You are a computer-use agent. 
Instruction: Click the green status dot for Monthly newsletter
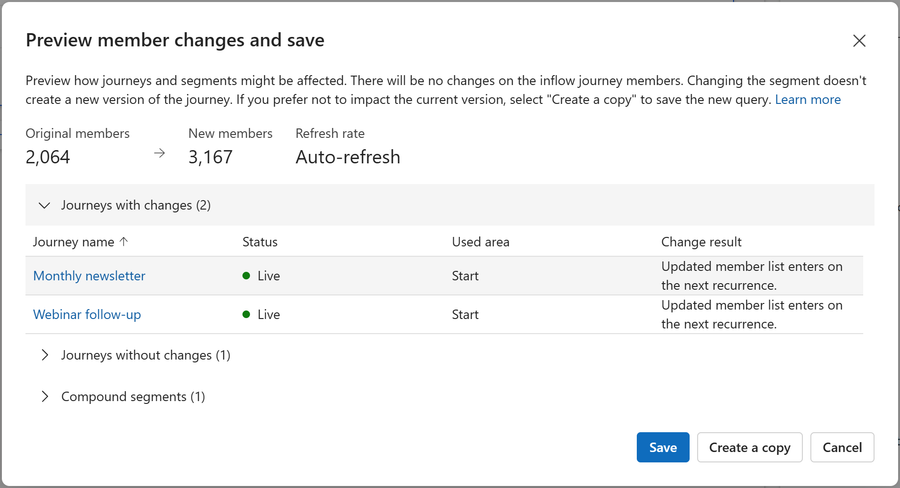[x=246, y=276]
